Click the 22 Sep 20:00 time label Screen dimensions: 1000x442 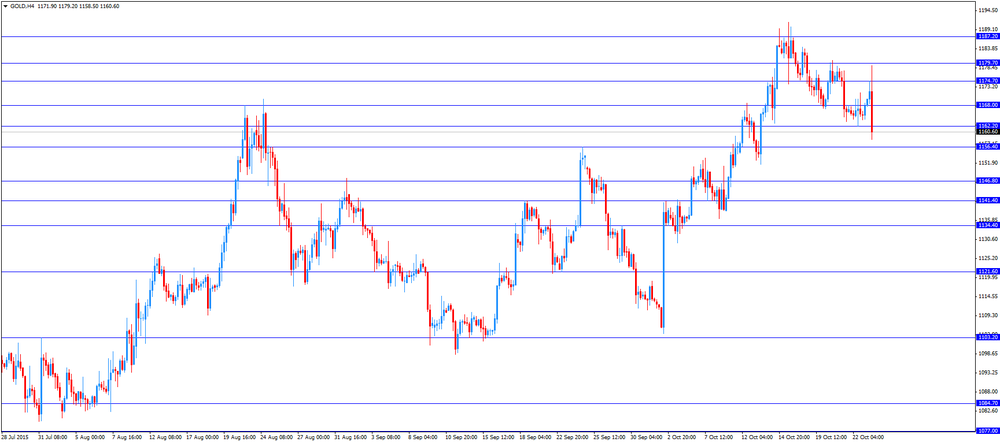click(573, 438)
